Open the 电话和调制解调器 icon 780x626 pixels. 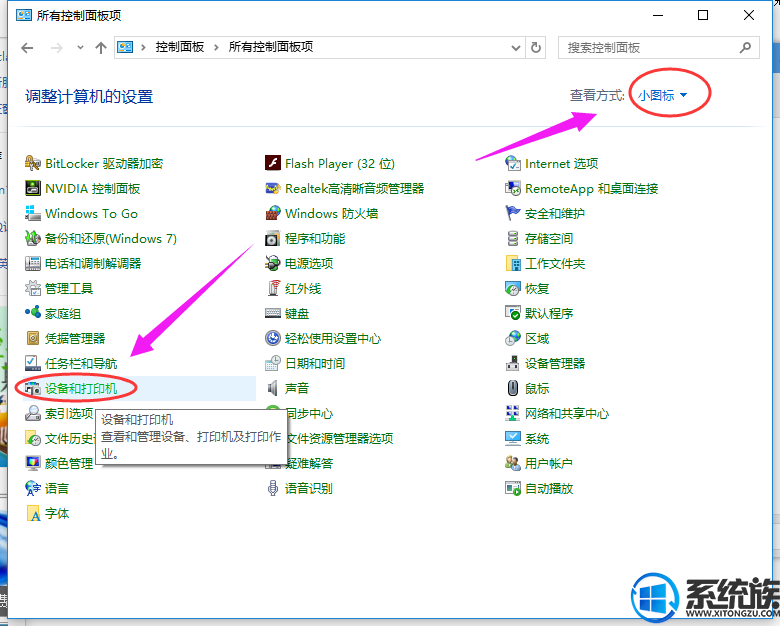click(33, 263)
